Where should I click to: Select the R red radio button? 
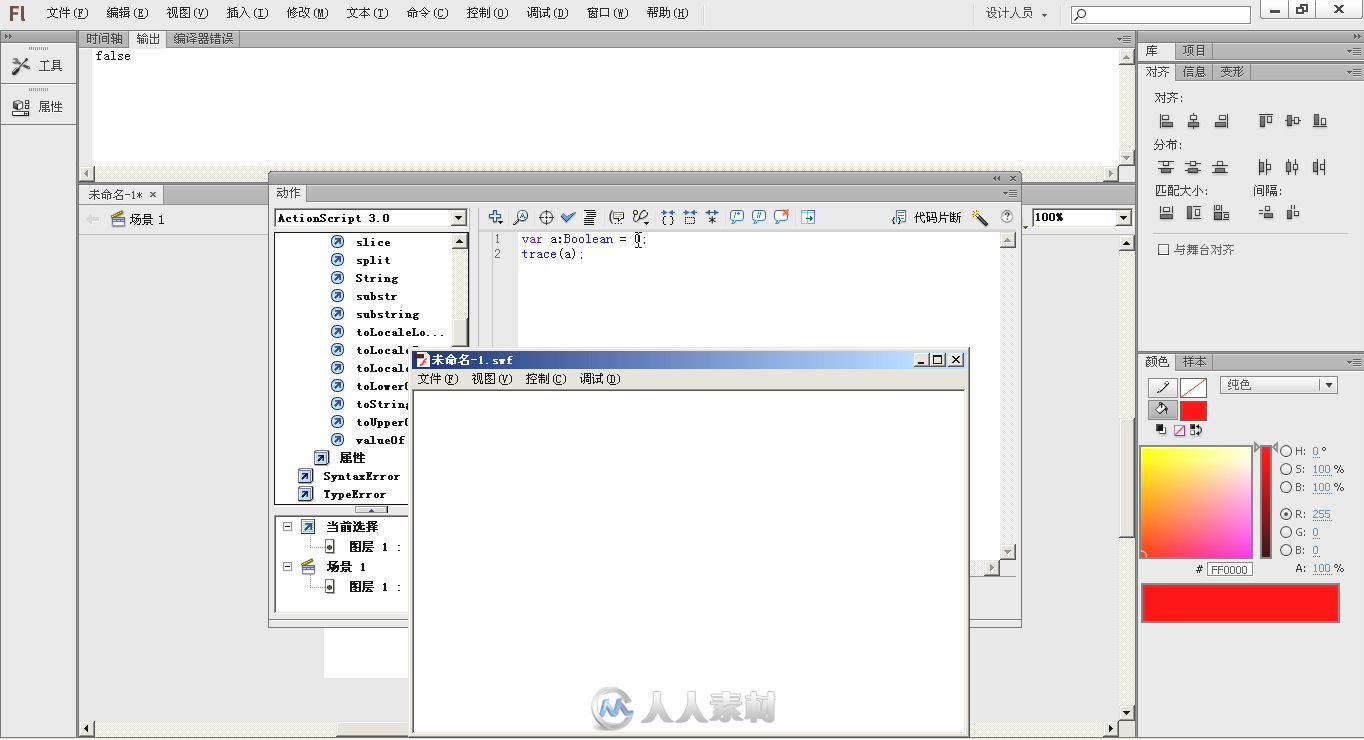pyautogui.click(x=1286, y=514)
